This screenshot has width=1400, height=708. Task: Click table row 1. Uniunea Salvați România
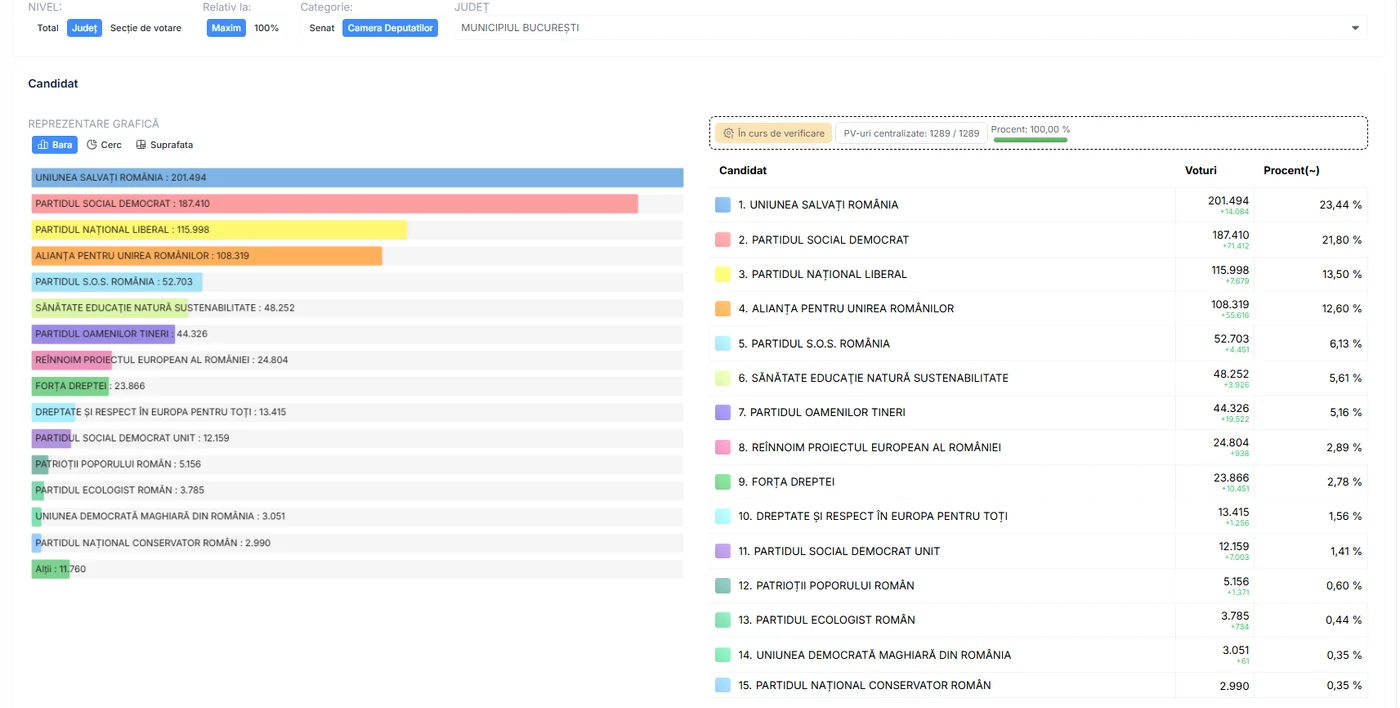tap(1038, 205)
